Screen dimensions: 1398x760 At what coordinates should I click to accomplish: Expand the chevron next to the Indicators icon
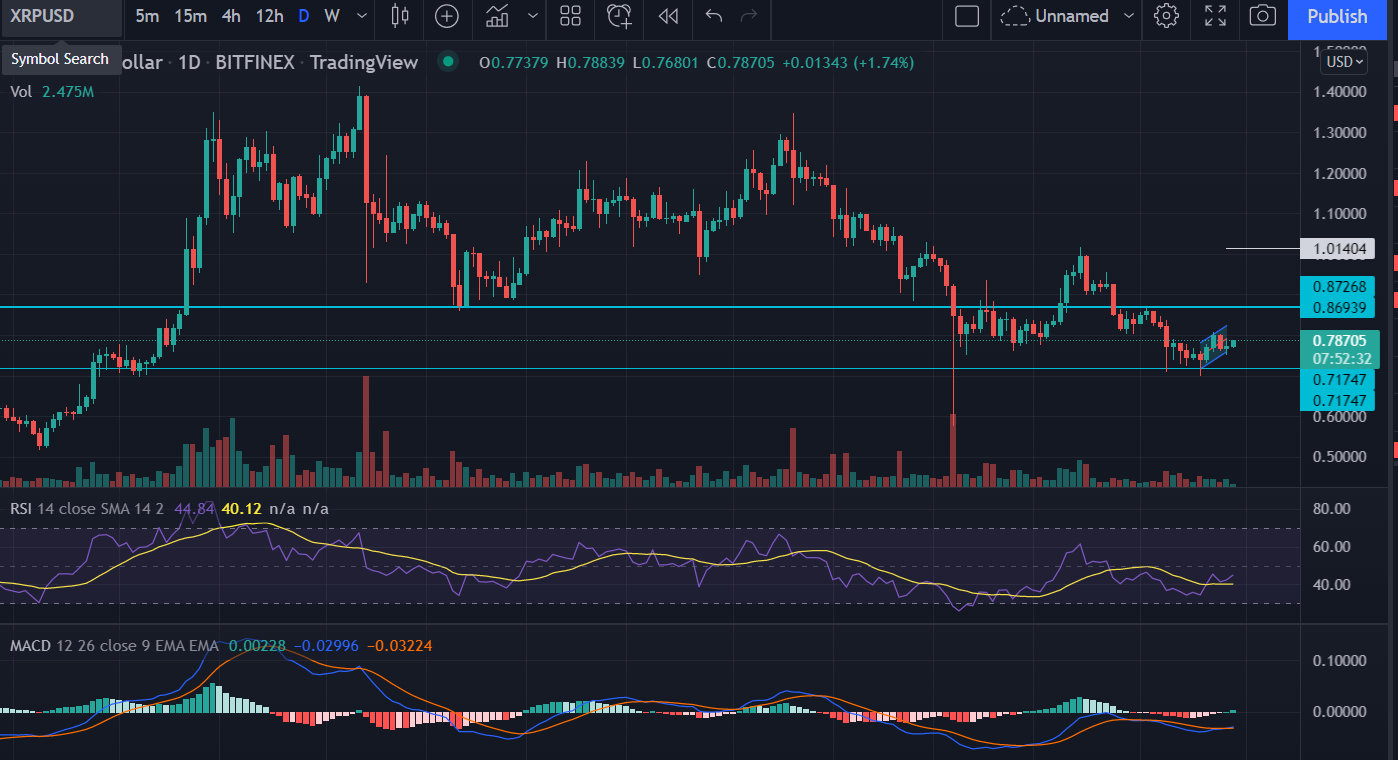tap(532, 16)
